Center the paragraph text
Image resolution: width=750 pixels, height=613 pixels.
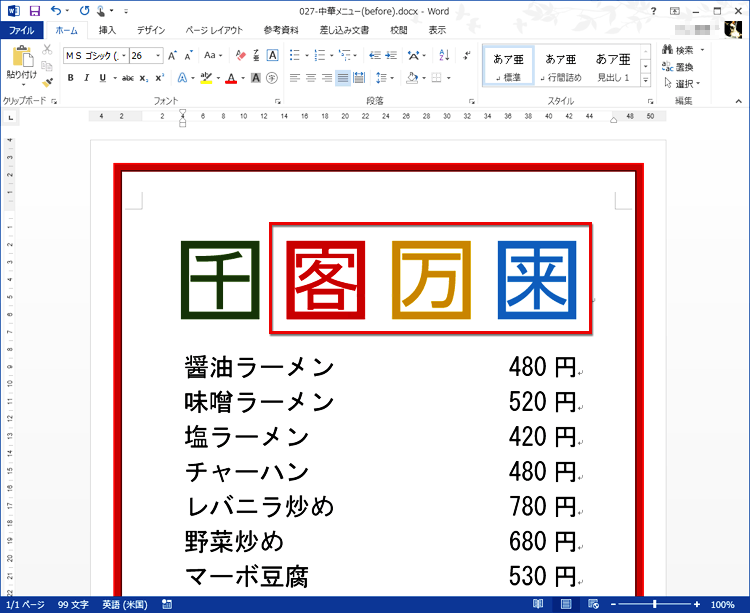click(x=311, y=78)
